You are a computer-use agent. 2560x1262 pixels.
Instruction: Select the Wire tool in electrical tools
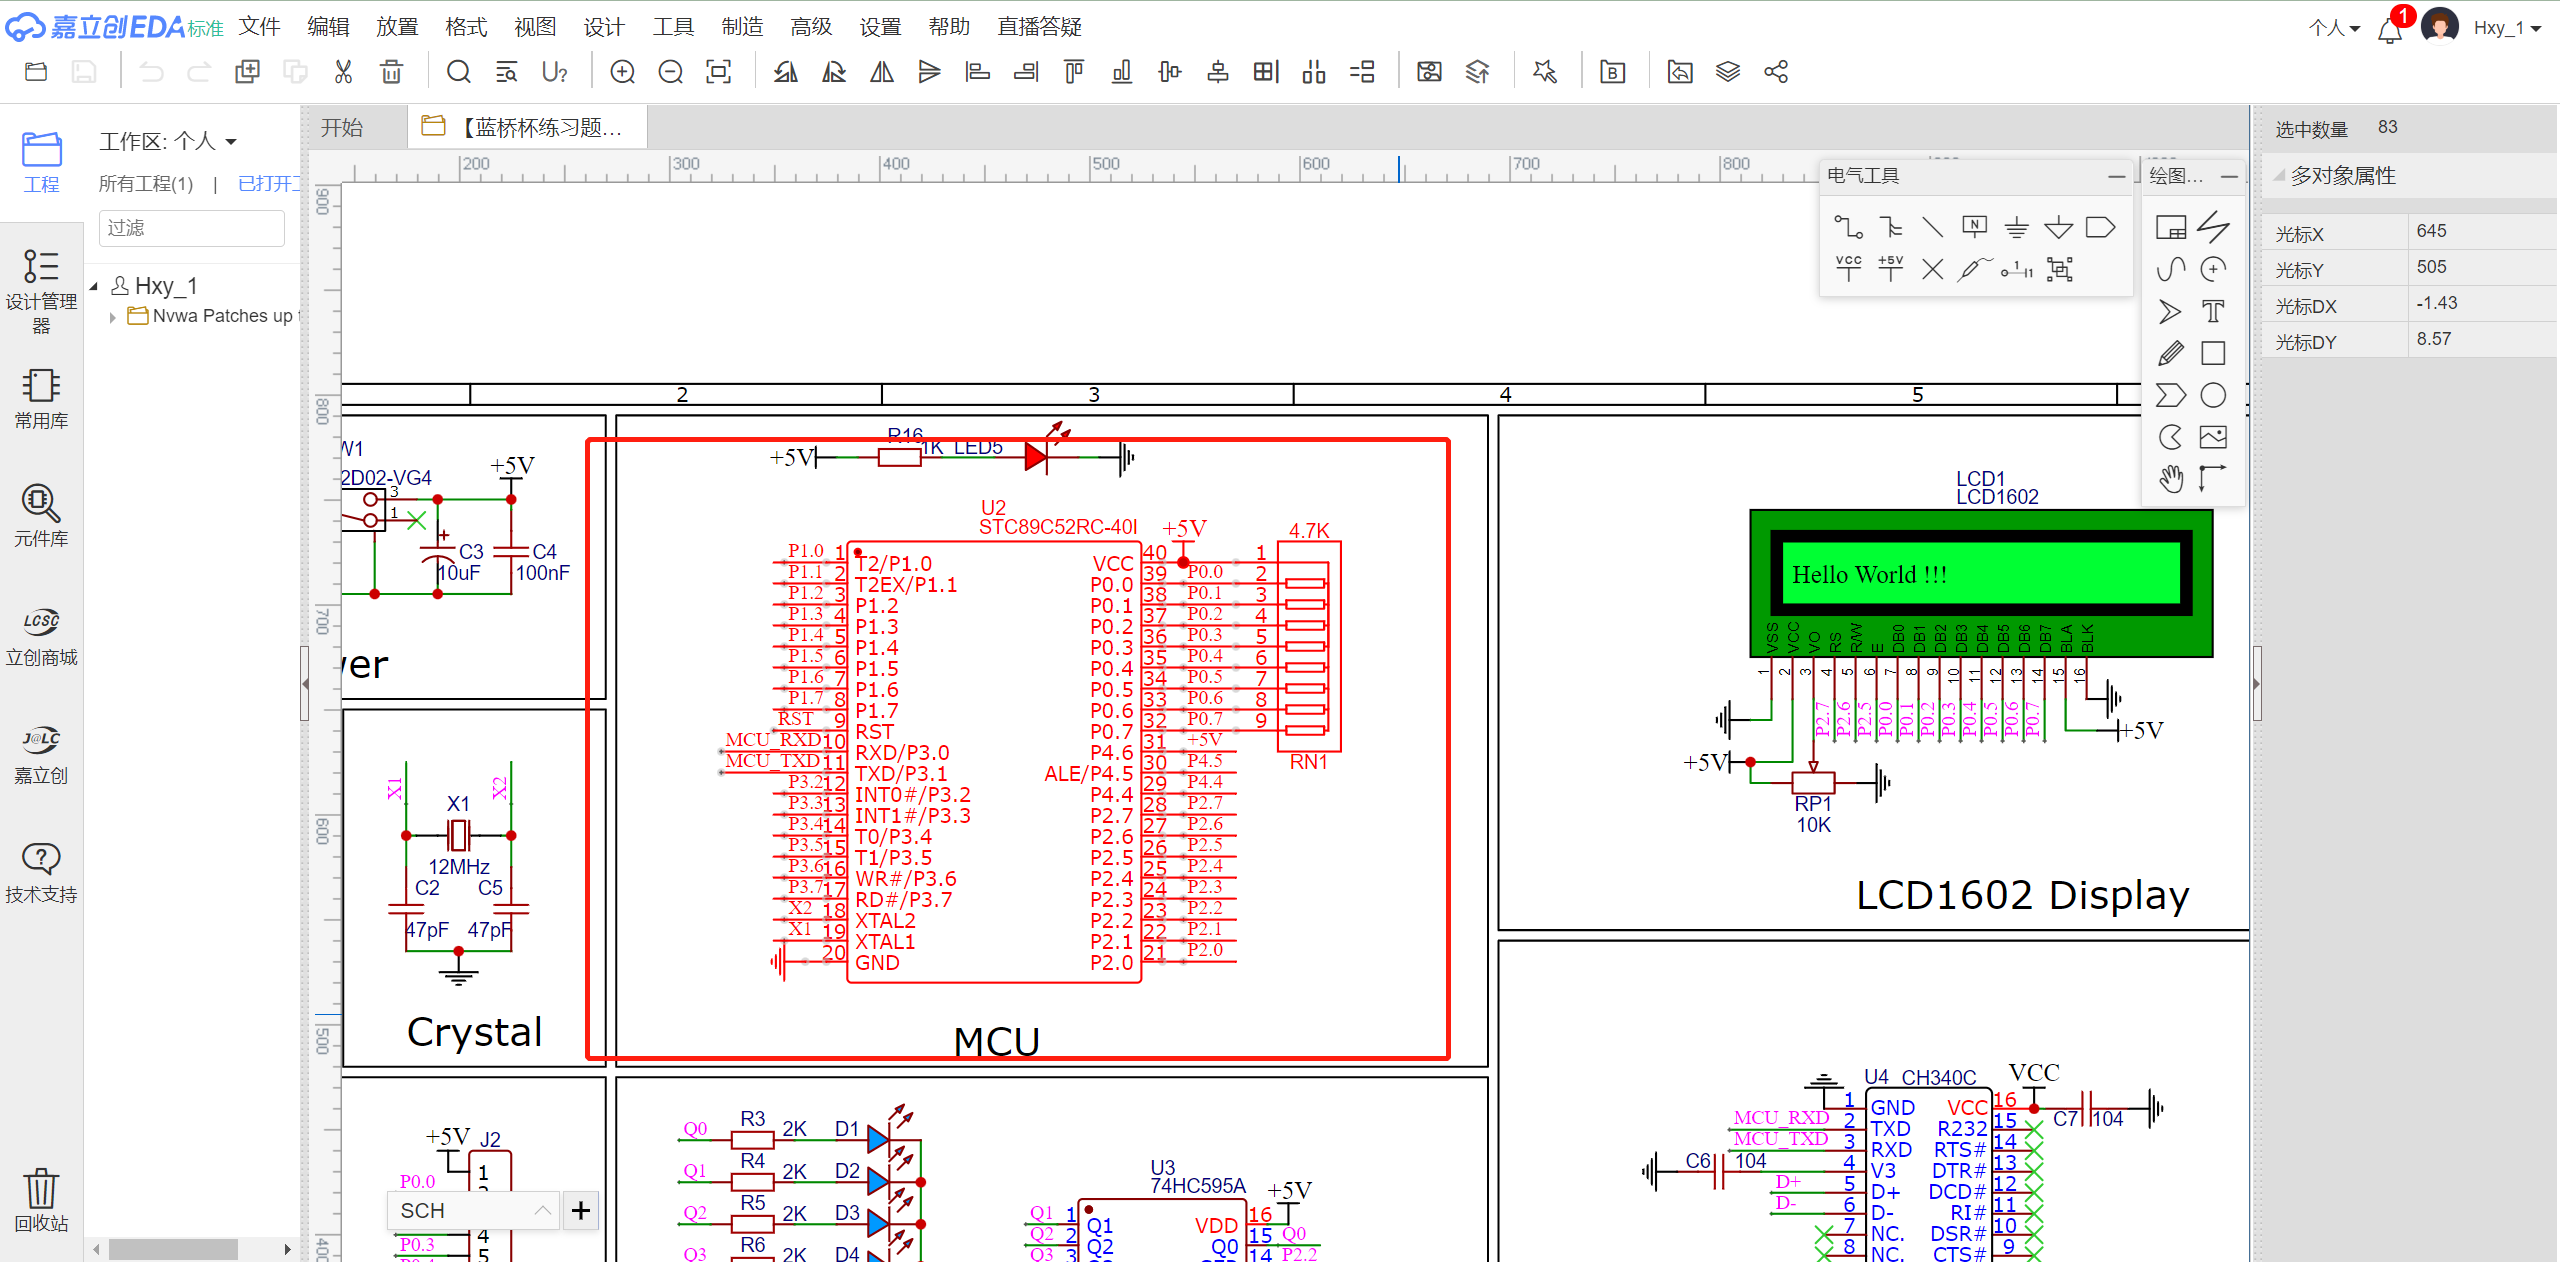1848,227
